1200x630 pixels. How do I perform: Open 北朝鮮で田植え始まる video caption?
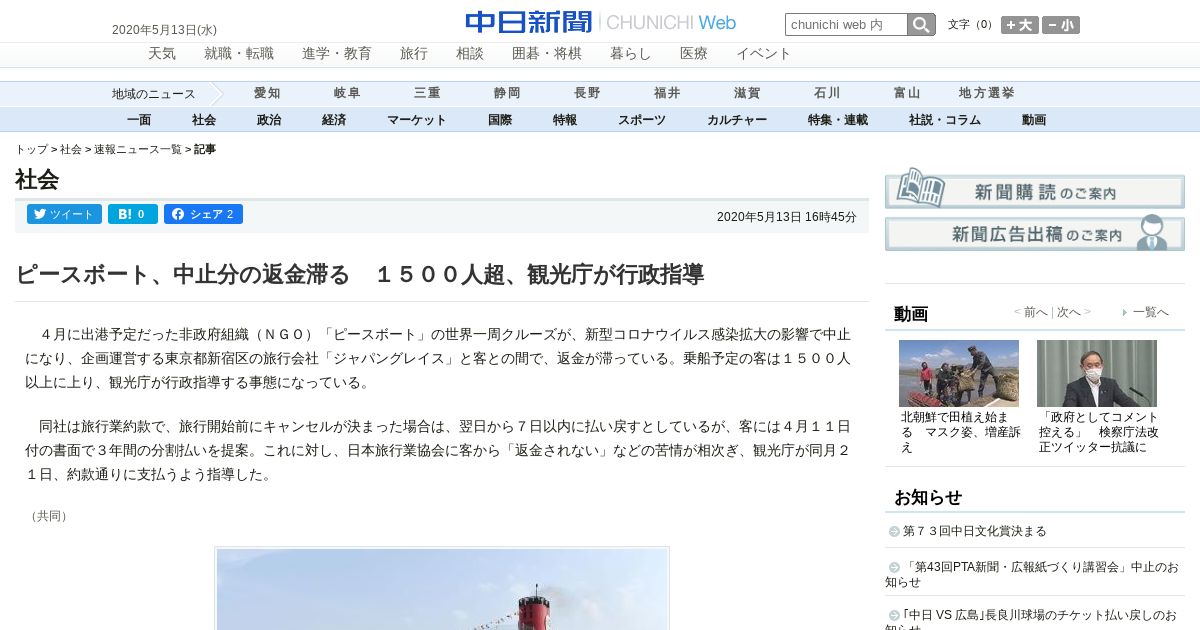click(x=961, y=432)
